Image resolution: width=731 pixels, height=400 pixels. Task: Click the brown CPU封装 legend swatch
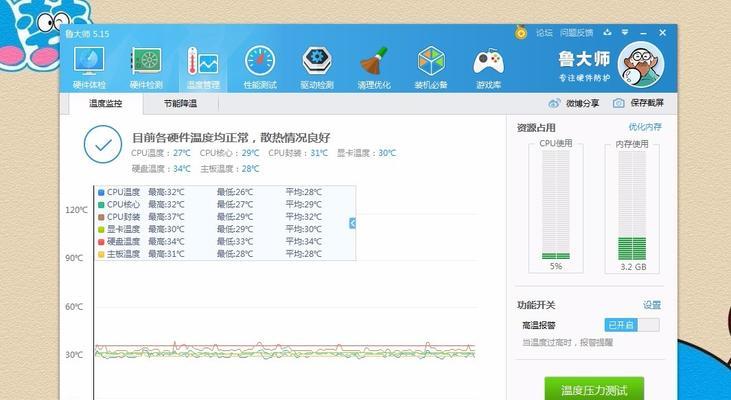pyautogui.click(x=101, y=217)
